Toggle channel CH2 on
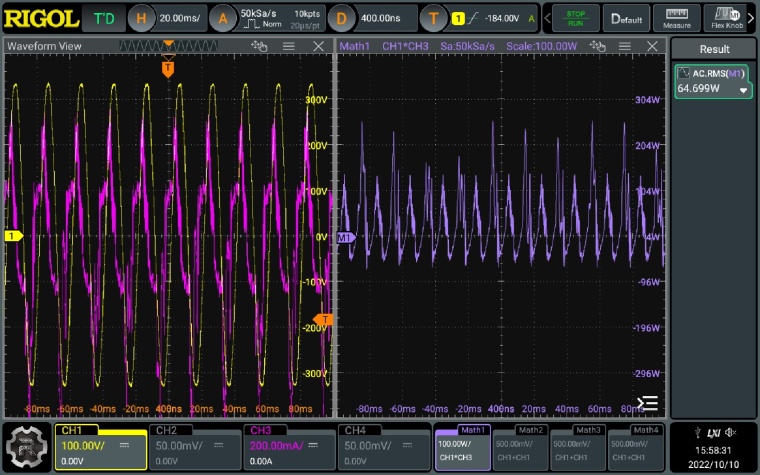The height and width of the screenshot is (475, 760). [193, 446]
